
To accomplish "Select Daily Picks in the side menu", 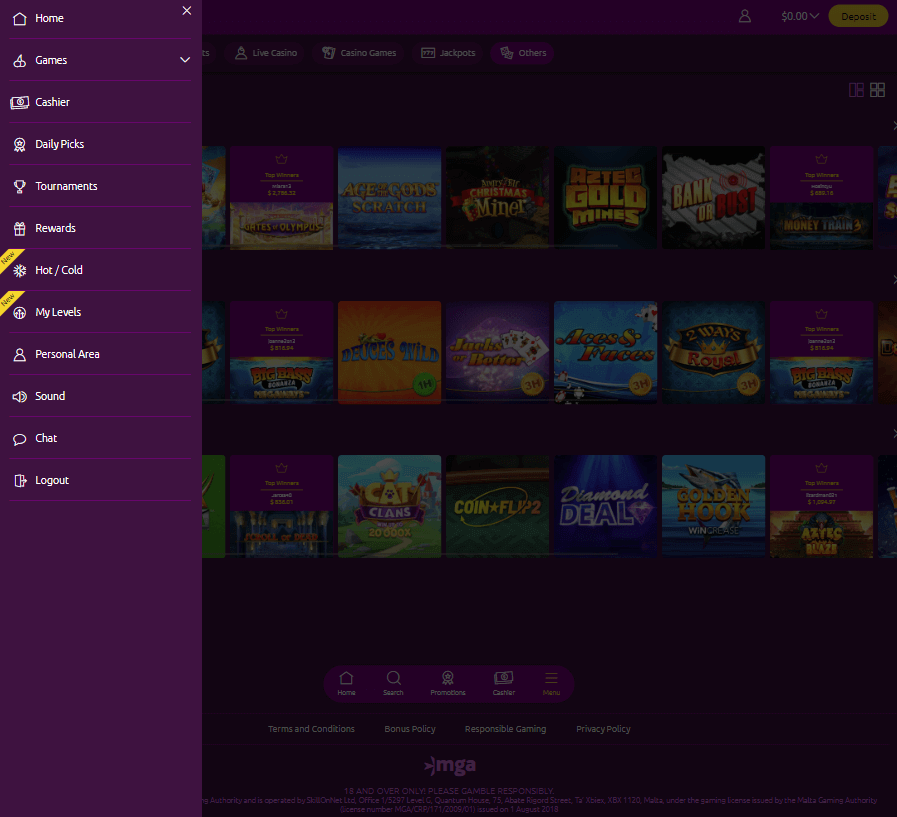I will click(x=100, y=144).
